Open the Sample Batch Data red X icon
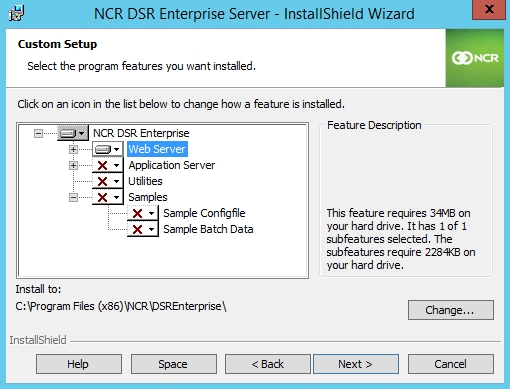 142,229
